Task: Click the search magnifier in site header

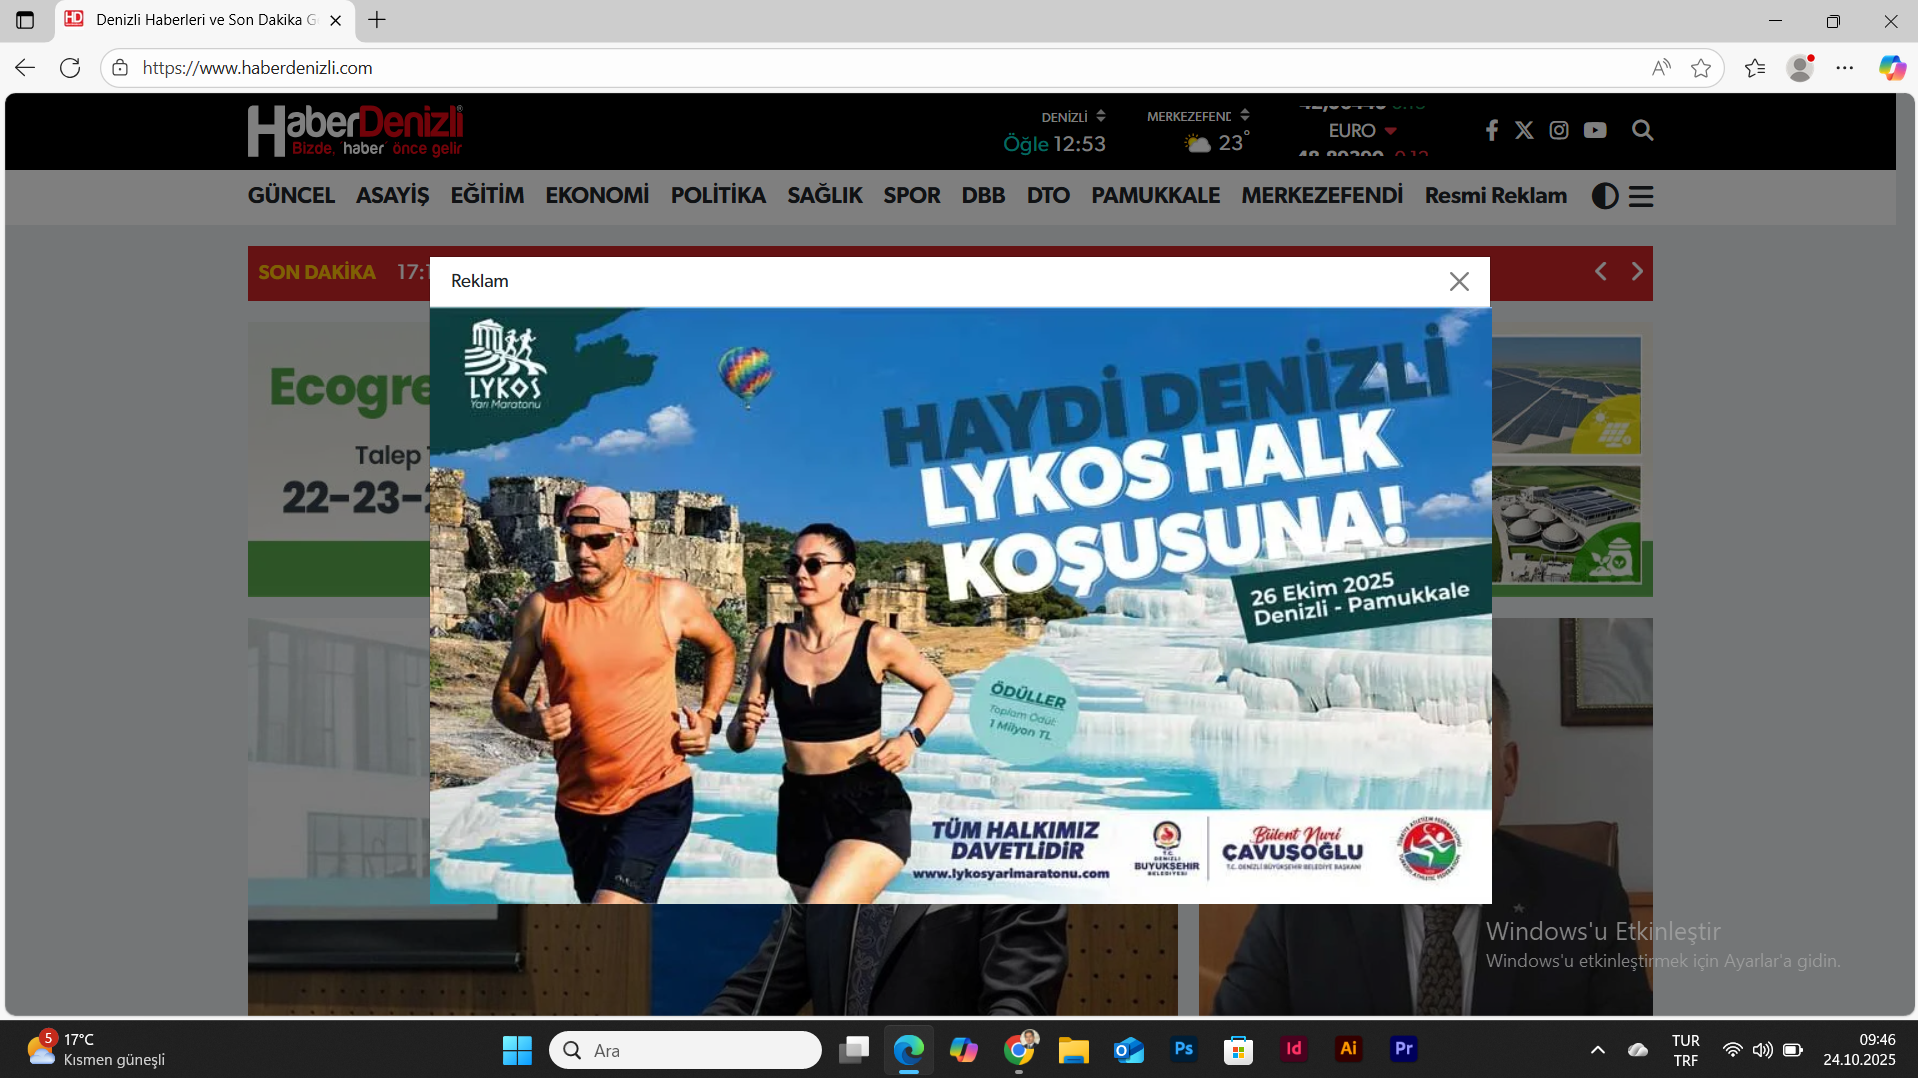Action: 1642,130
